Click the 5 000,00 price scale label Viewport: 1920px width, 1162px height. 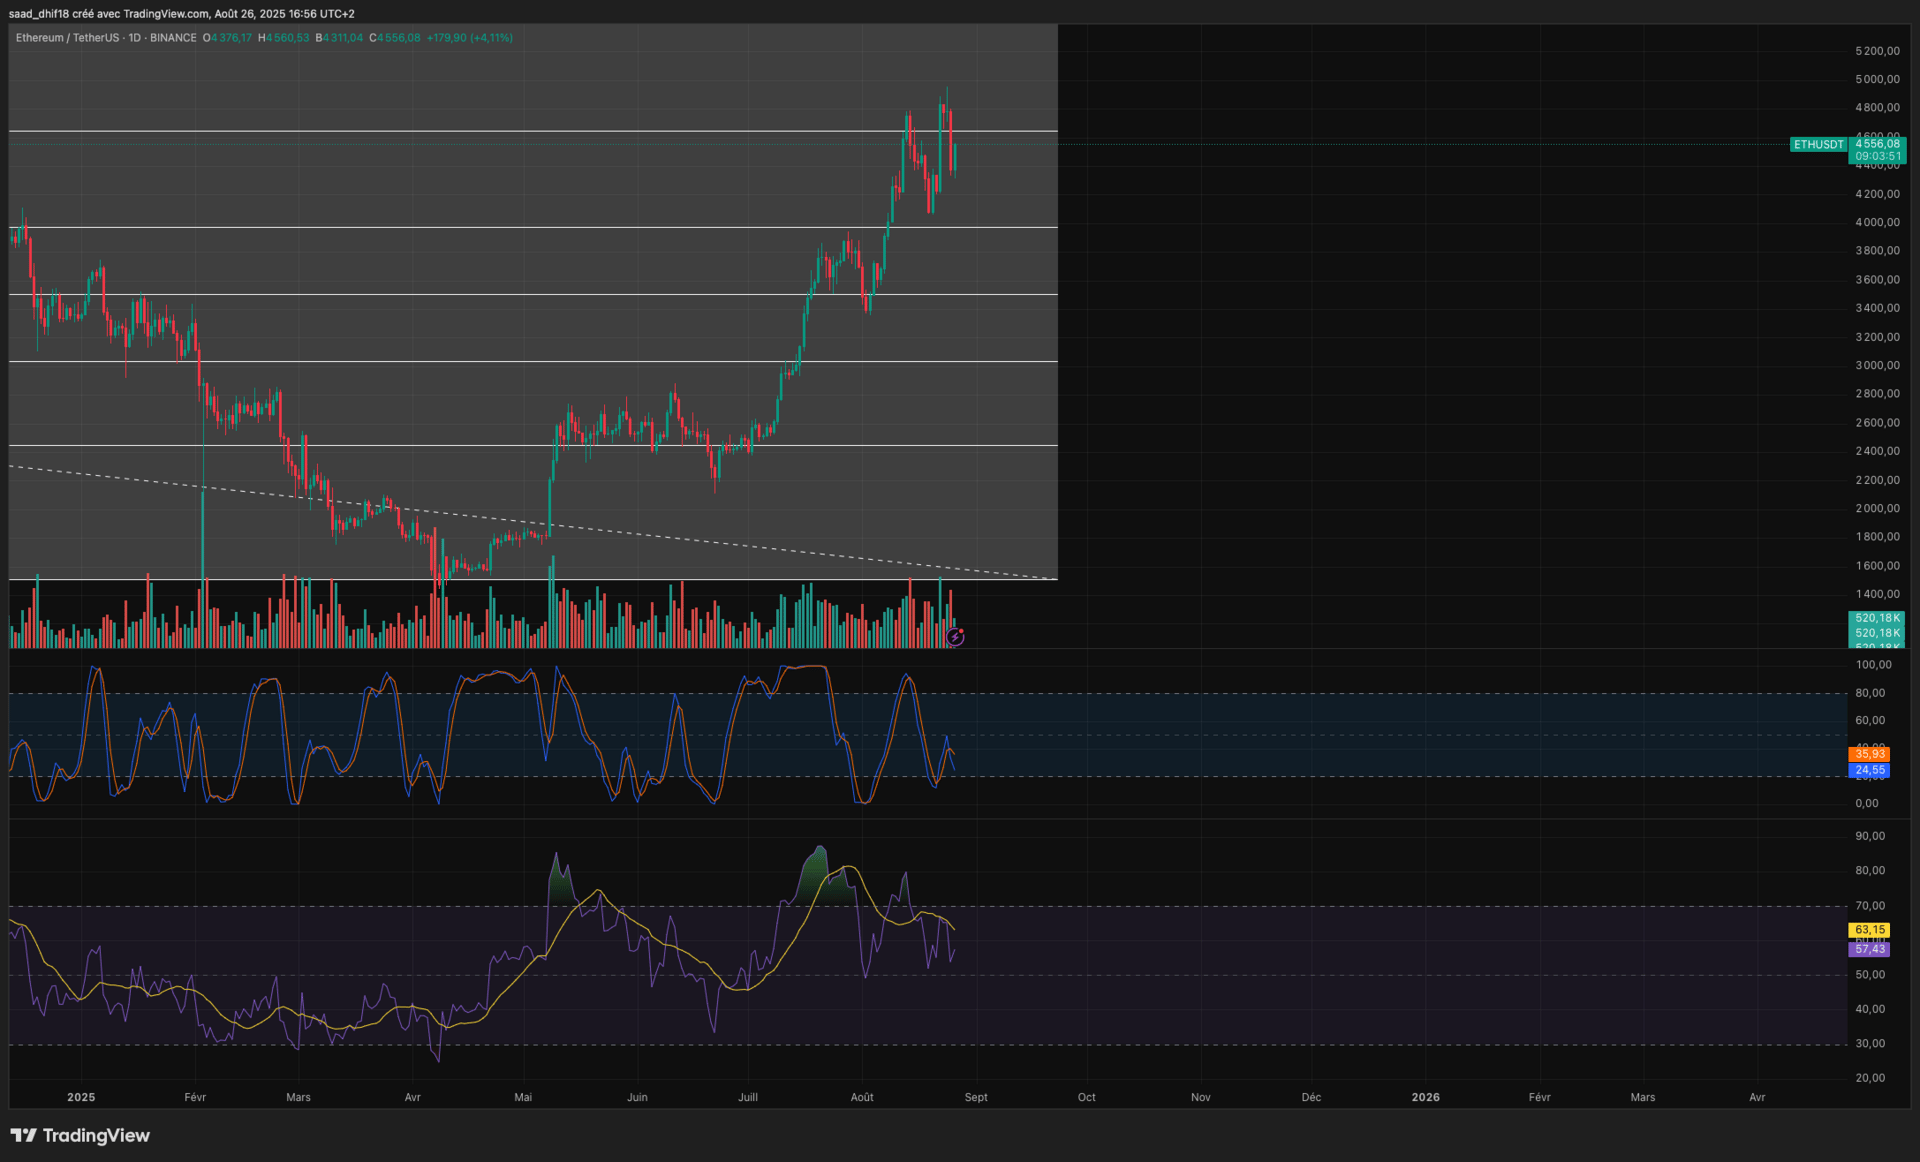tap(1877, 79)
